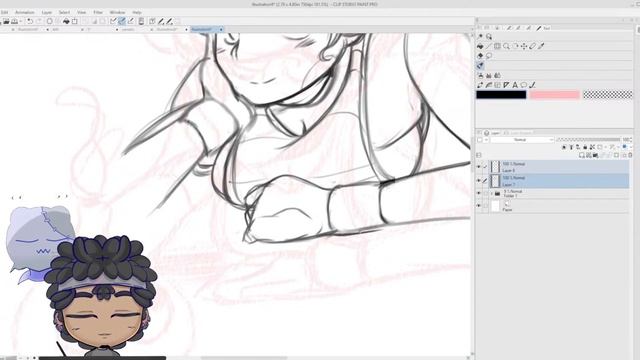
Task: Click the Open file folder icon in command bar
Action: coord(6,21)
